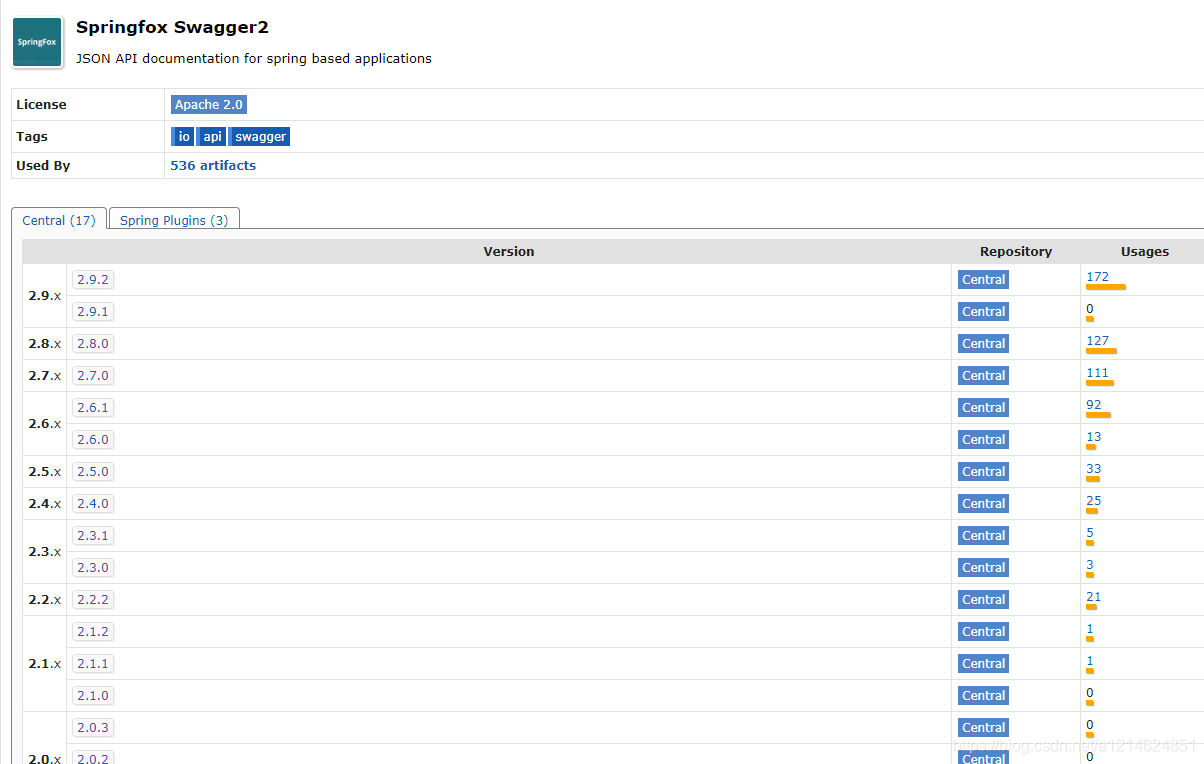Select the io tag
Viewport: 1204px width, 764px height.
[x=184, y=137]
